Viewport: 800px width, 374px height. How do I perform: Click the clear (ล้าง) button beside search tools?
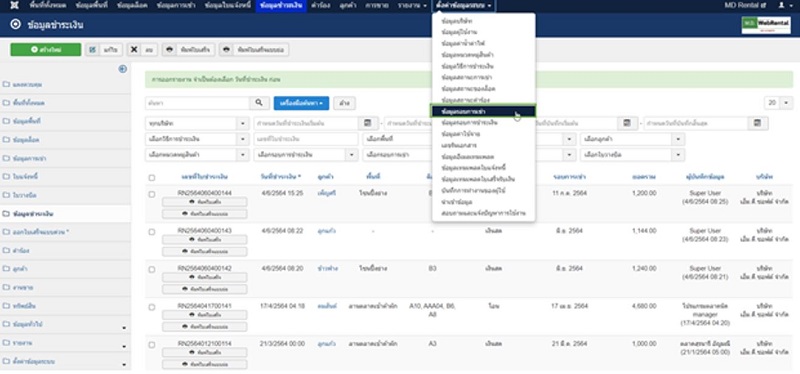tap(344, 103)
